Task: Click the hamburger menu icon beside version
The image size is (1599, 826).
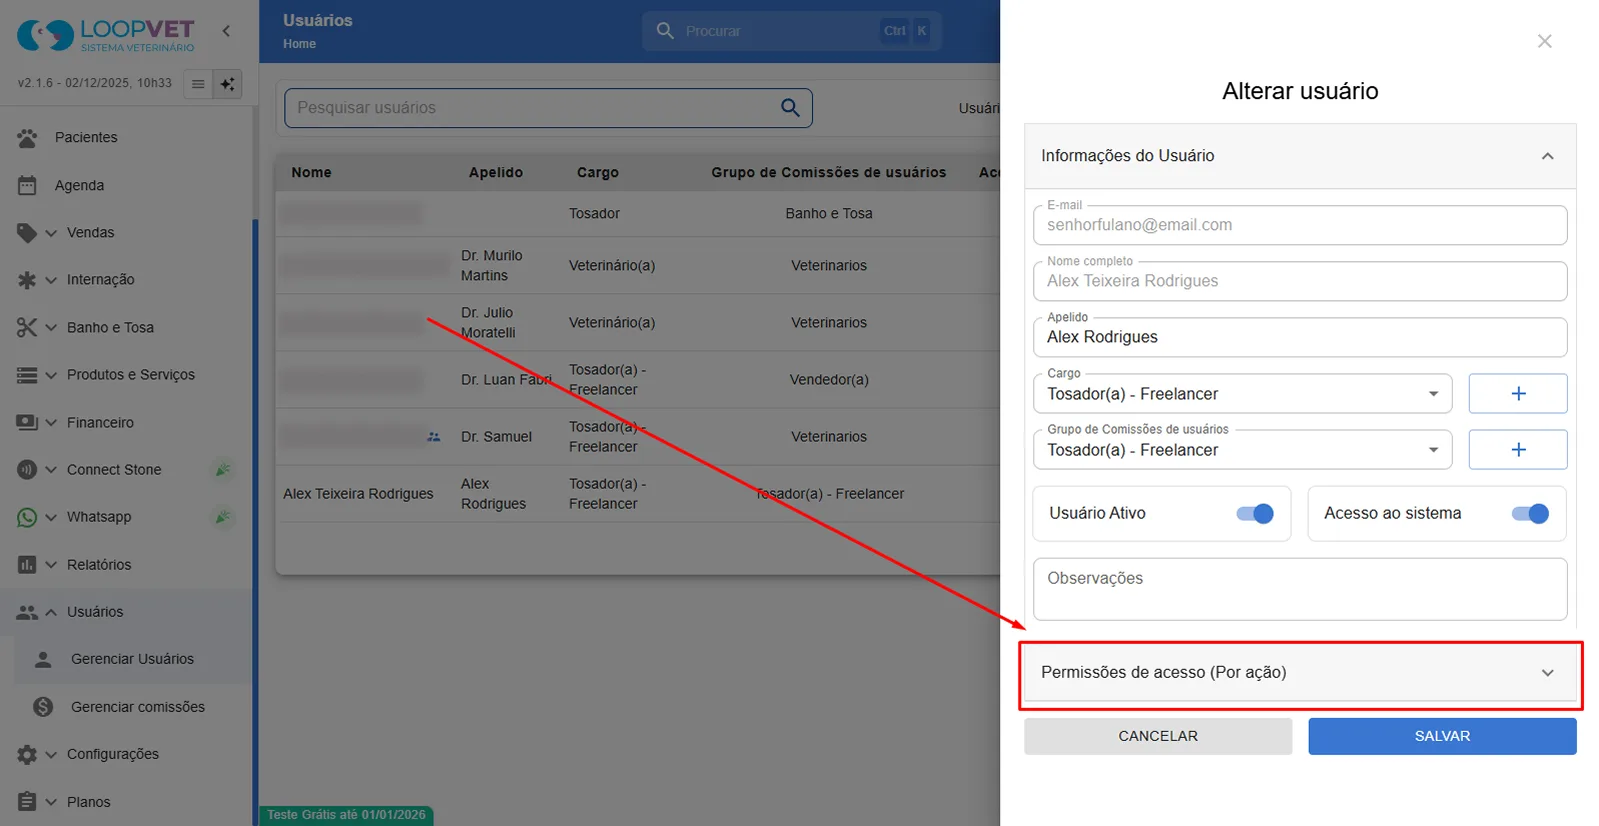Action: click(198, 84)
